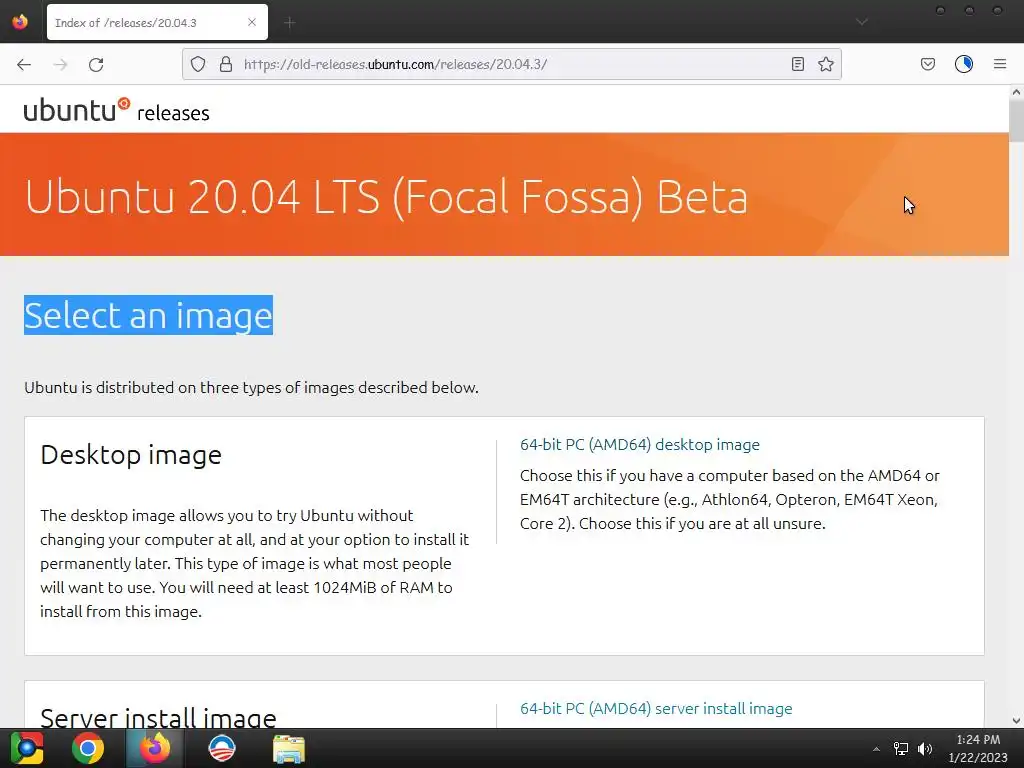This screenshot has width=1024, height=768.
Task: Open the Obama logo app in taskbar
Action: coord(222,748)
